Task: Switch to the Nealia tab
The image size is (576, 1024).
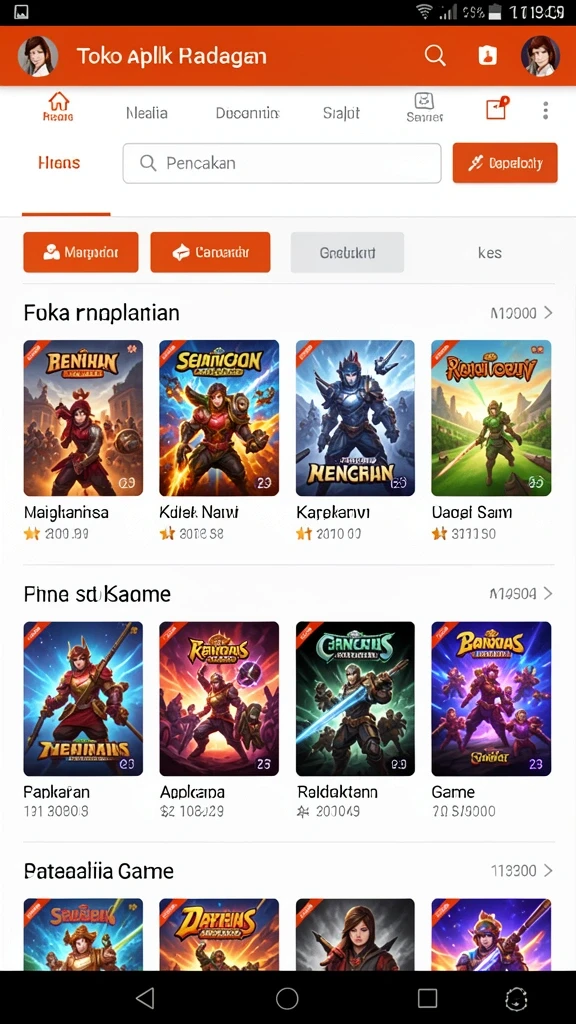Action: click(x=146, y=113)
